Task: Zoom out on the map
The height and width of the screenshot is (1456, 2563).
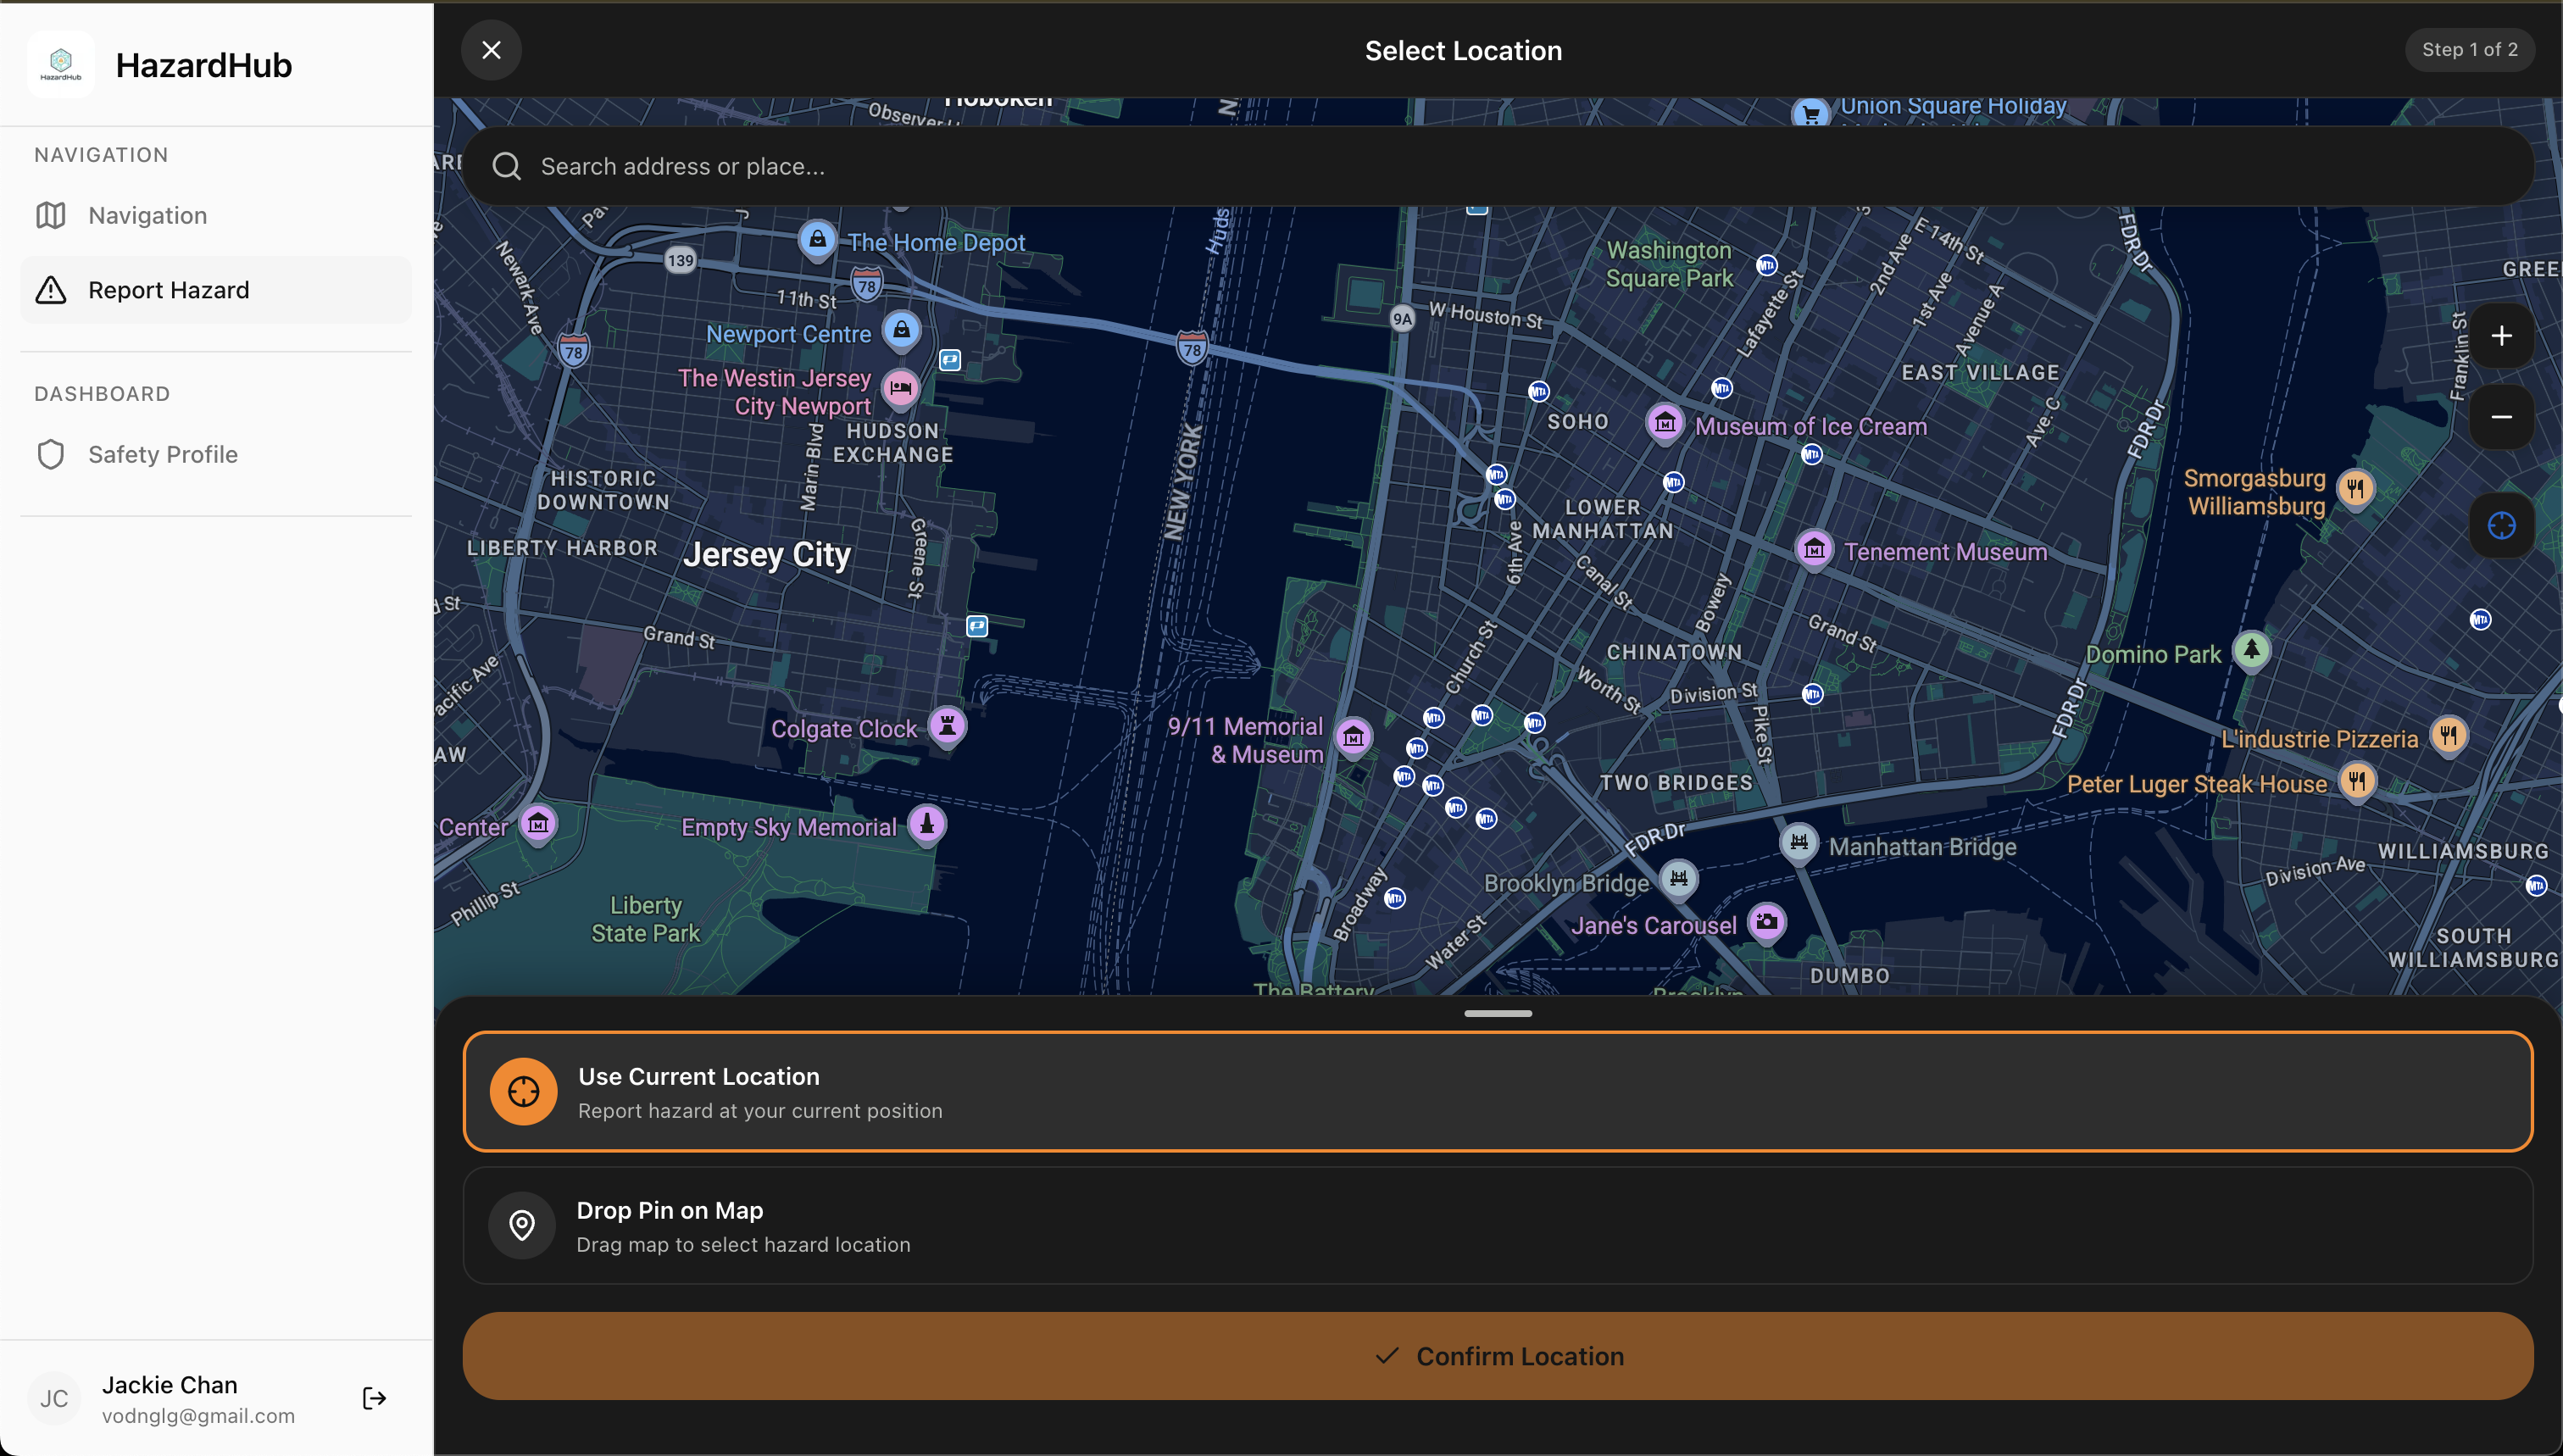Action: pos(2501,417)
